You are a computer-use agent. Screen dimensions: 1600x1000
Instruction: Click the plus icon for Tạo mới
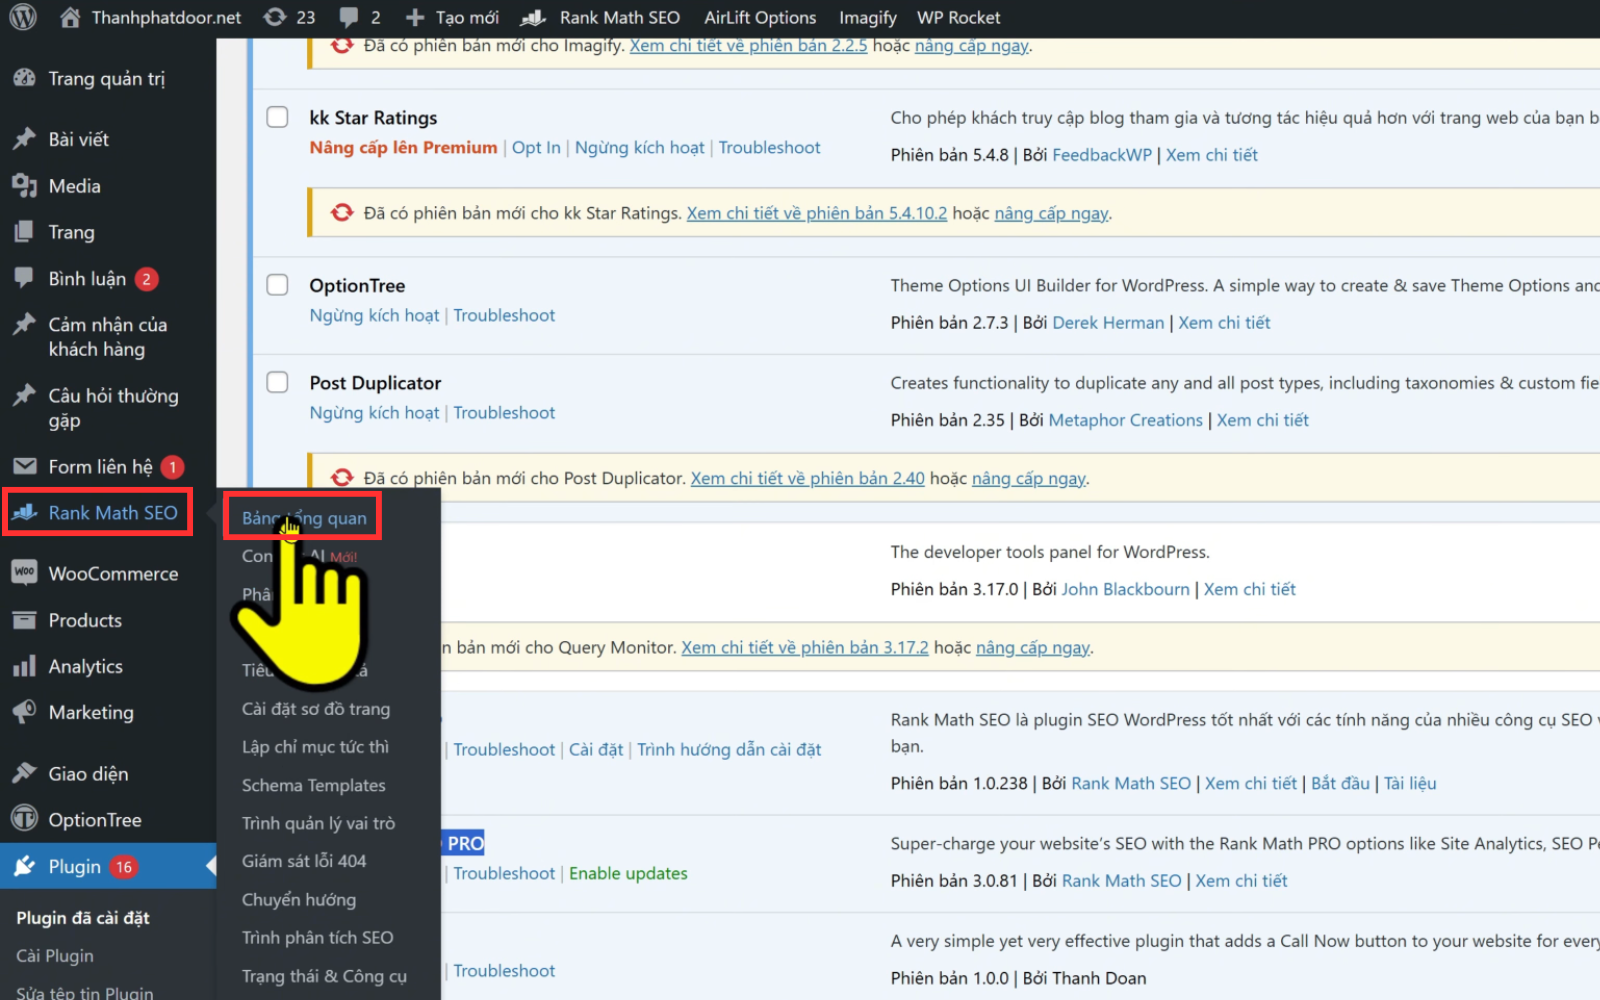tap(415, 17)
